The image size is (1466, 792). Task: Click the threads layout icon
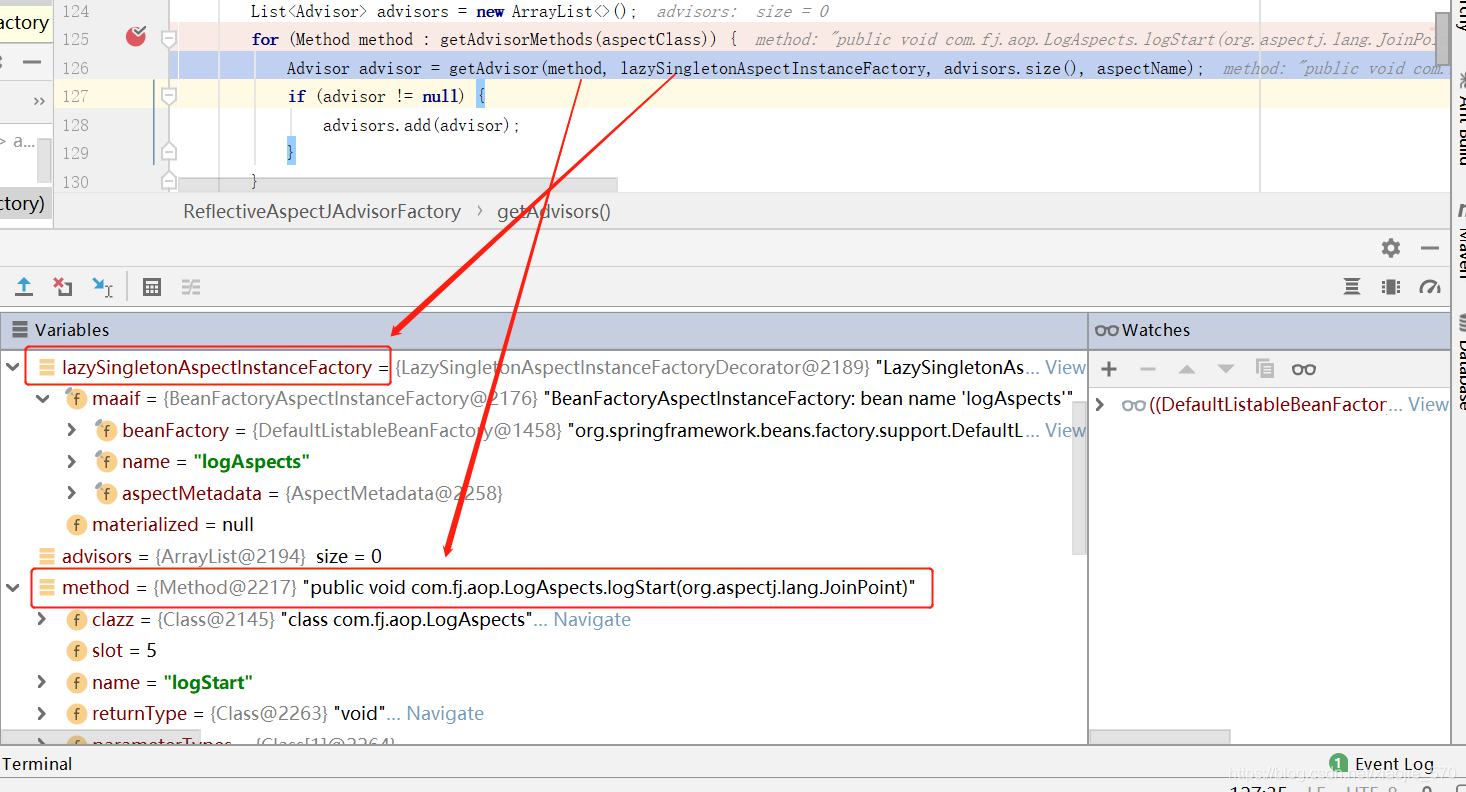point(1391,287)
